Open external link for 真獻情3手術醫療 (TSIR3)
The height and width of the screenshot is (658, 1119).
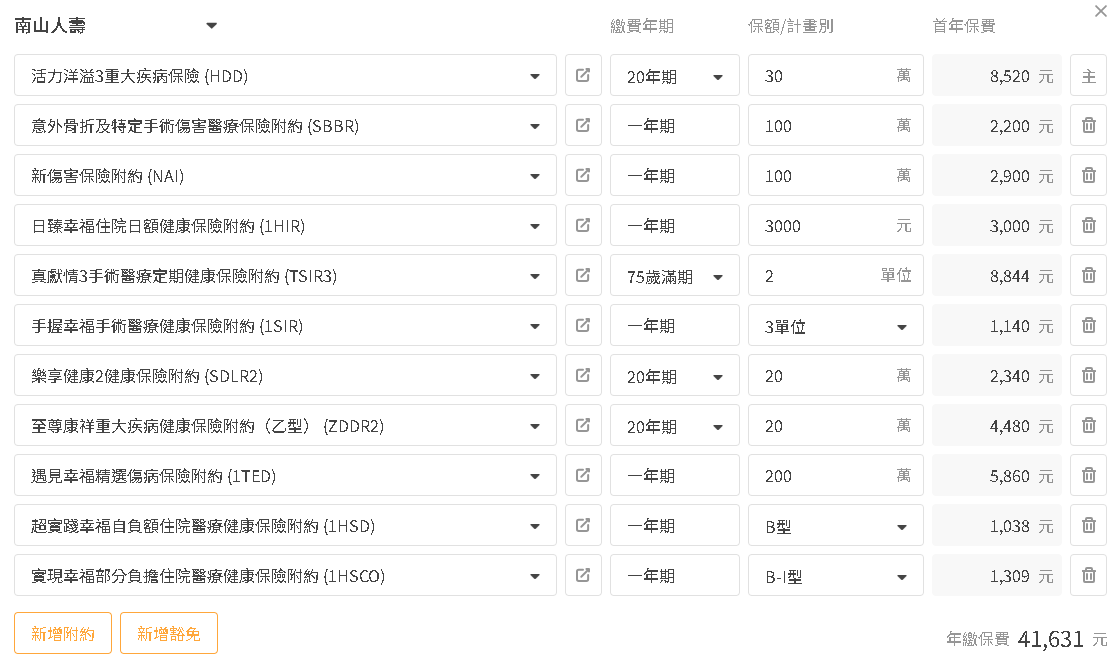click(x=583, y=276)
